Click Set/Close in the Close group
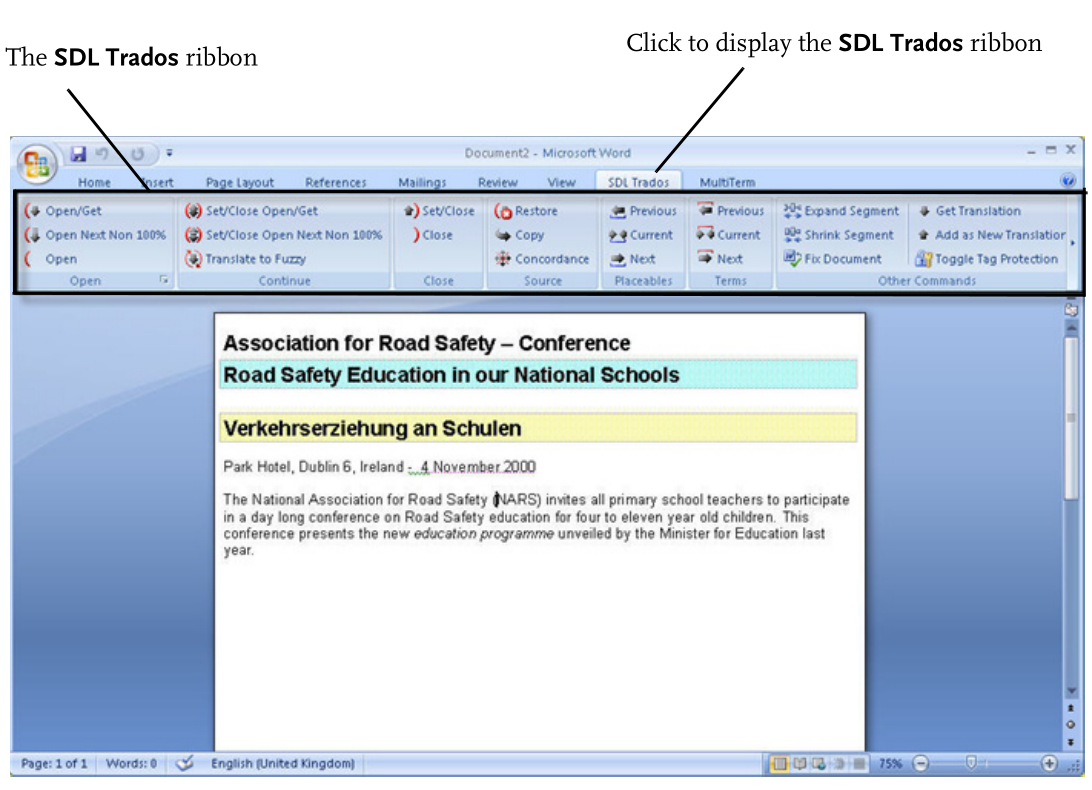This screenshot has width=1092, height=790. [x=439, y=210]
